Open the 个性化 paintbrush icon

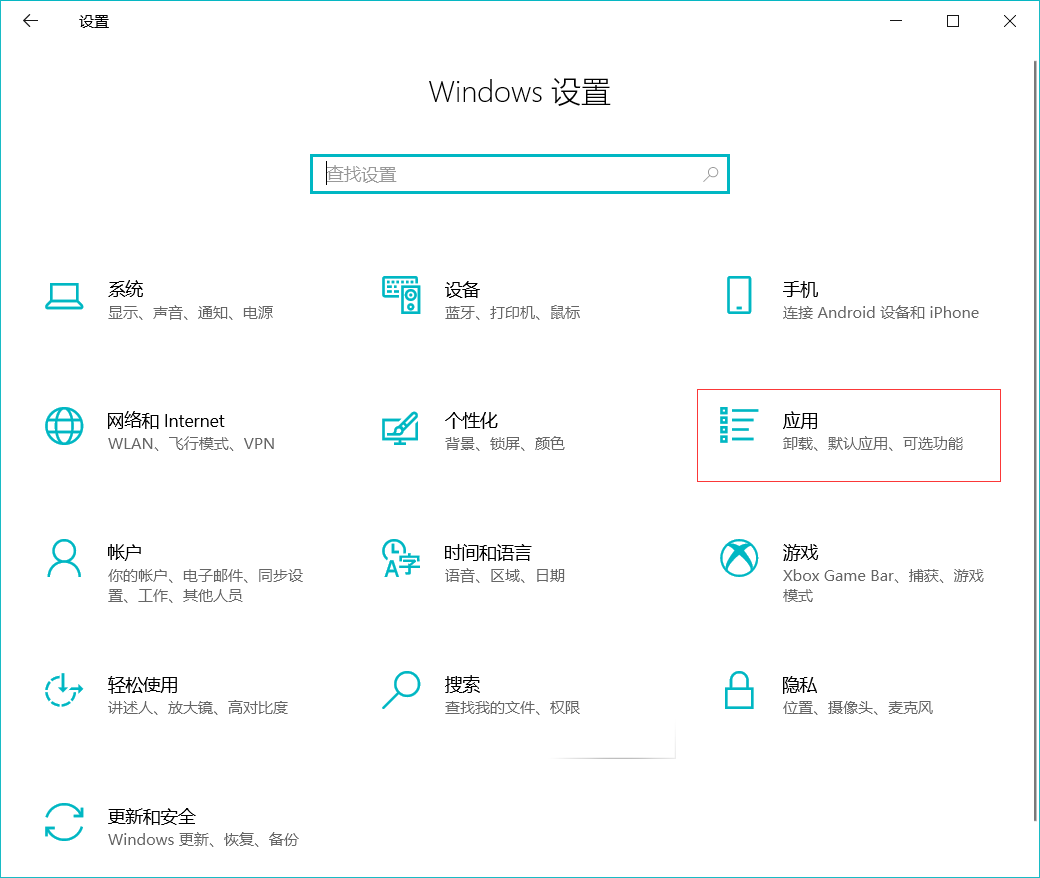point(401,428)
